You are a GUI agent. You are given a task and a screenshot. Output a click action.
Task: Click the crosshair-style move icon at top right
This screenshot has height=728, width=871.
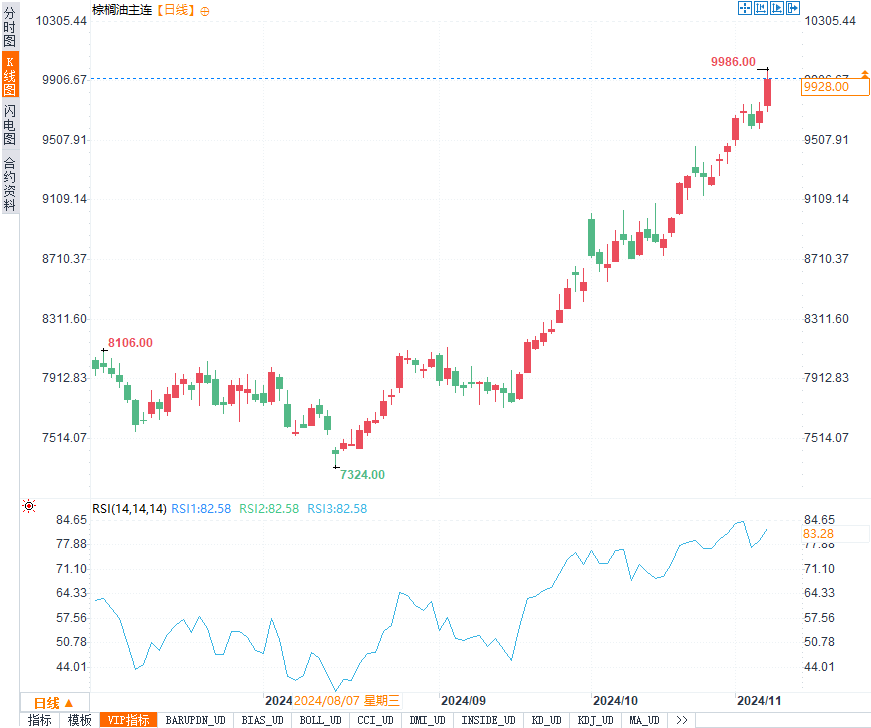tap(744, 8)
